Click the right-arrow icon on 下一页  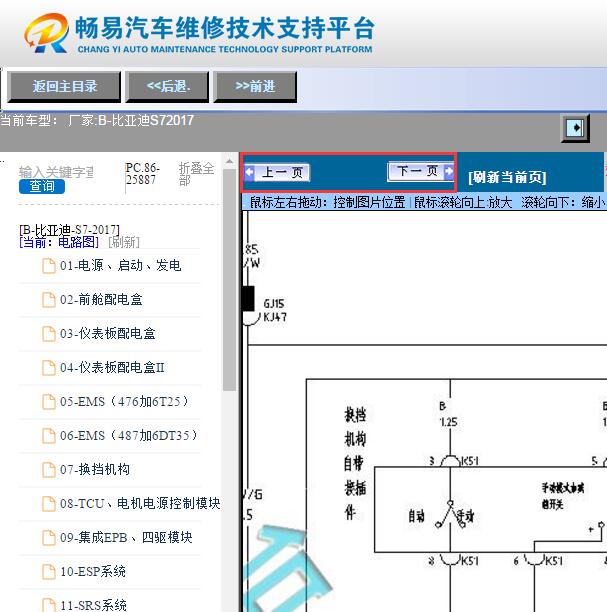449,171
